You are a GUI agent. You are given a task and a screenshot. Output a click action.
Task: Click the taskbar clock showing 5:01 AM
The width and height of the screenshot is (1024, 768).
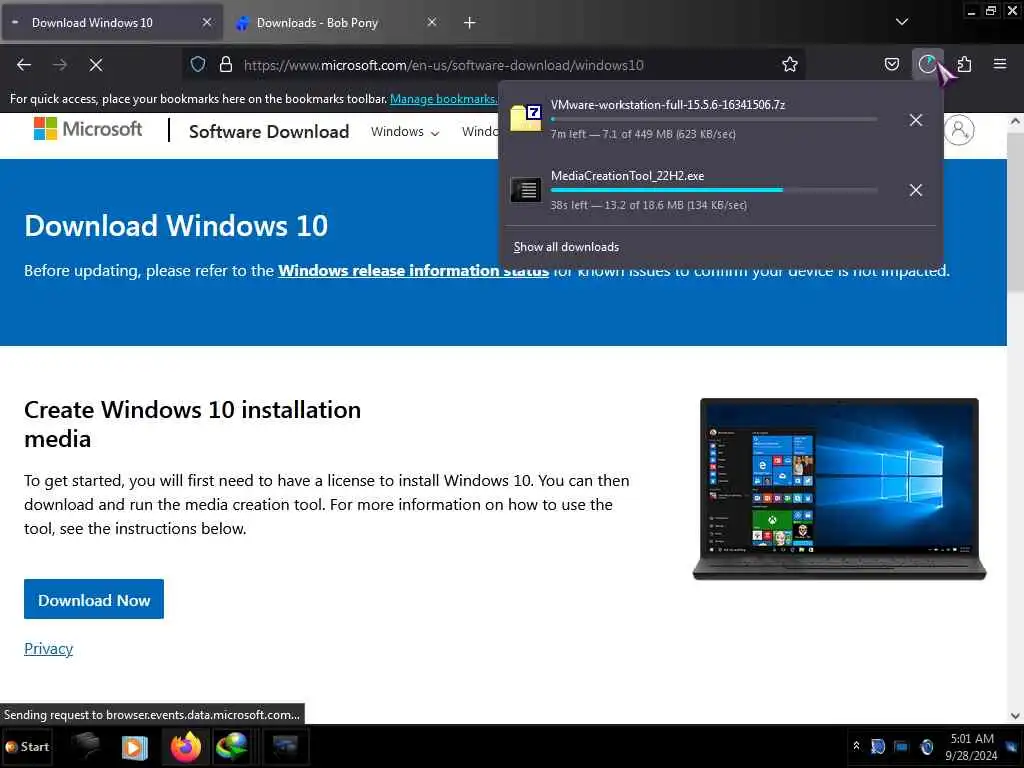(x=971, y=746)
